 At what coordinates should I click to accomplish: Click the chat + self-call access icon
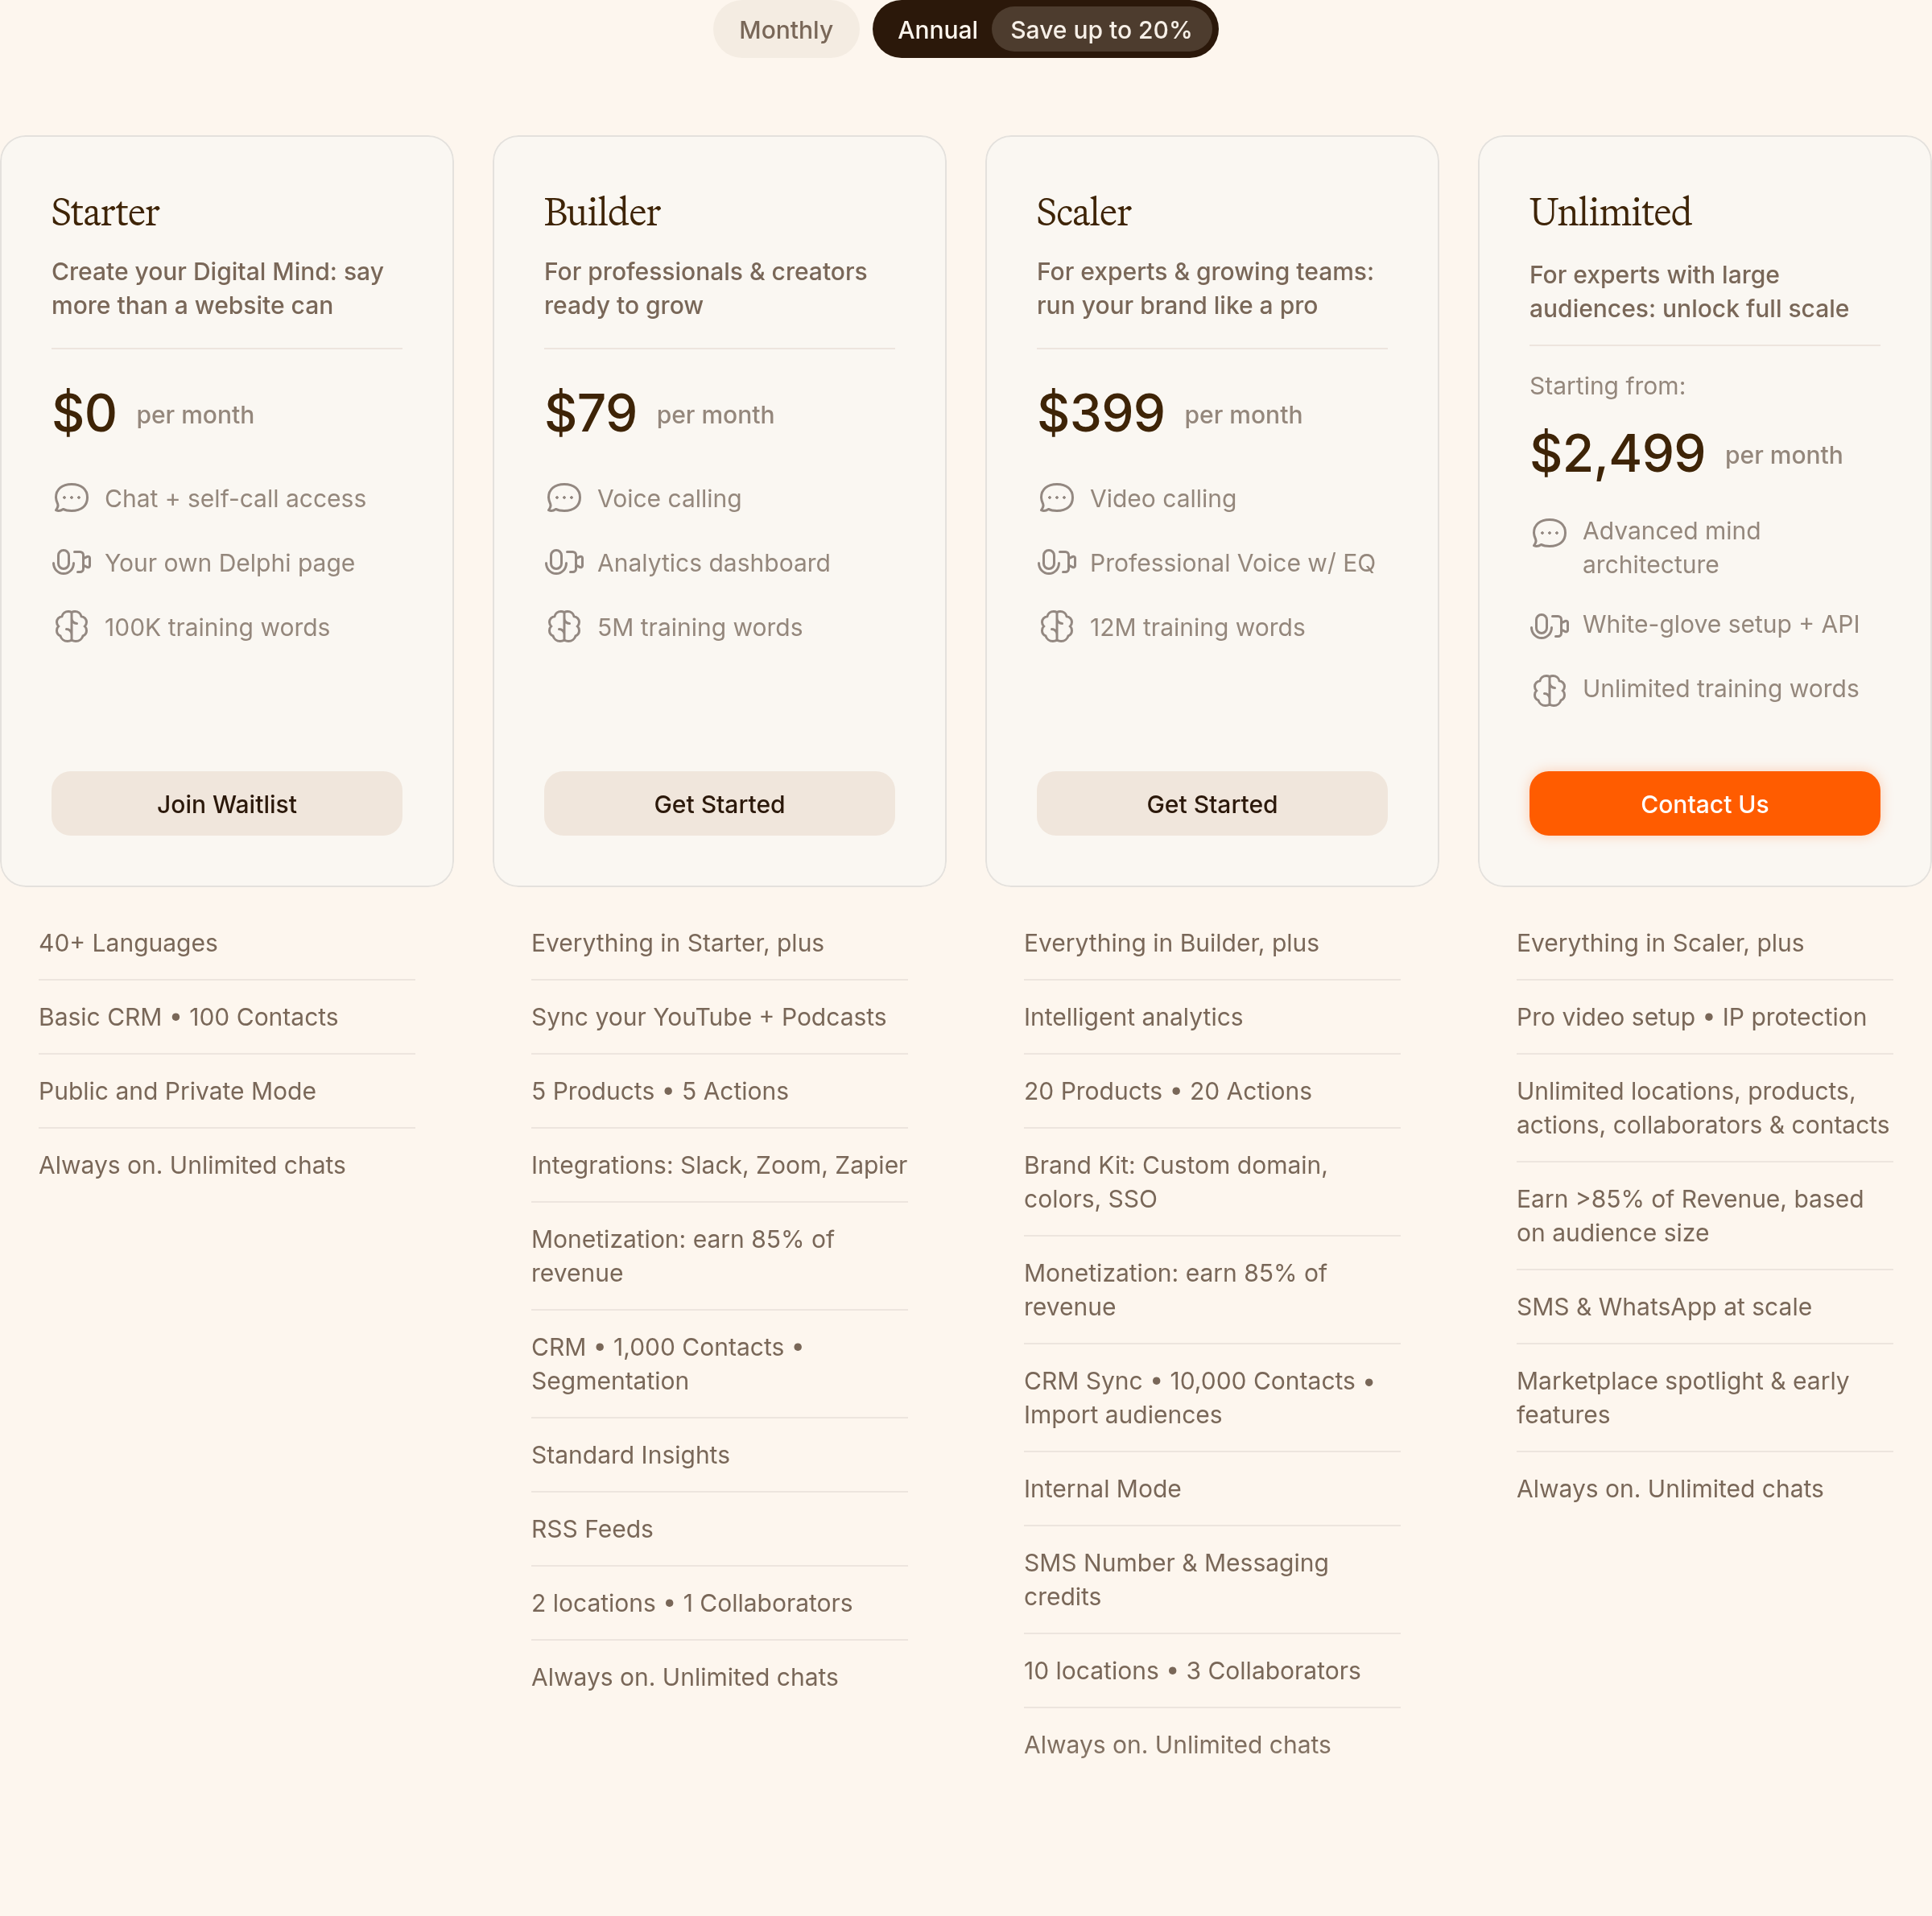(71, 498)
